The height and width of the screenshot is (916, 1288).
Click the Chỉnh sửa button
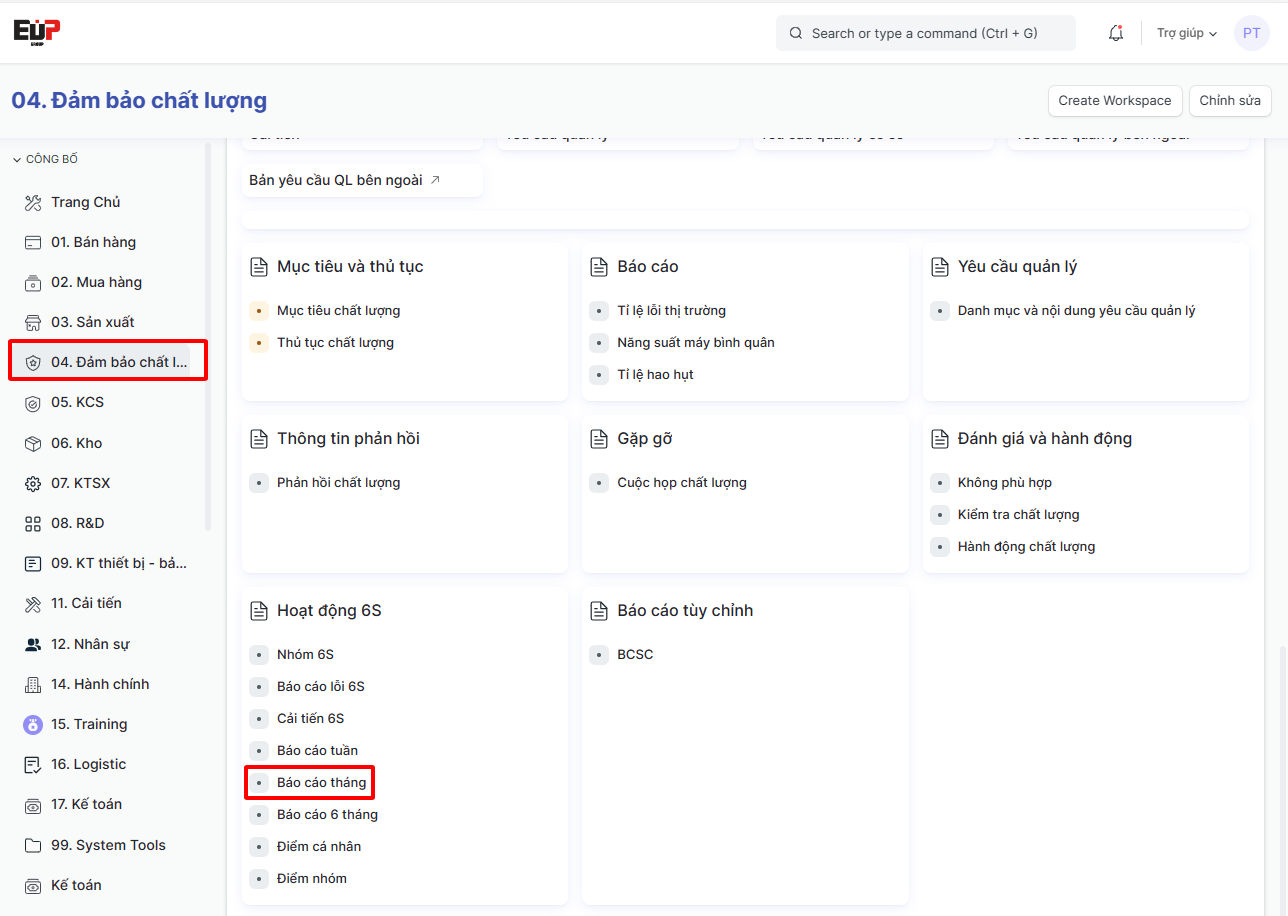(x=1229, y=101)
